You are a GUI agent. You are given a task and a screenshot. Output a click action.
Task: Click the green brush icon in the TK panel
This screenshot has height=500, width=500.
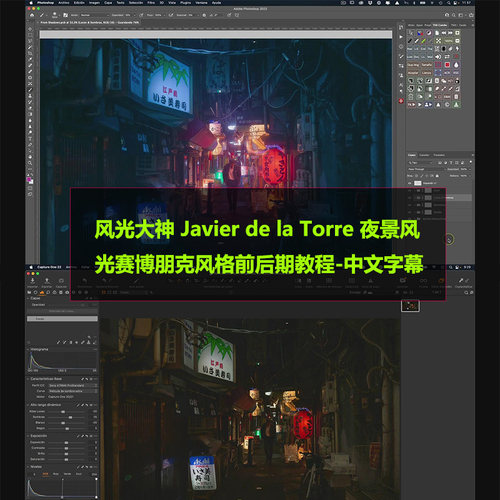(x=424, y=41)
